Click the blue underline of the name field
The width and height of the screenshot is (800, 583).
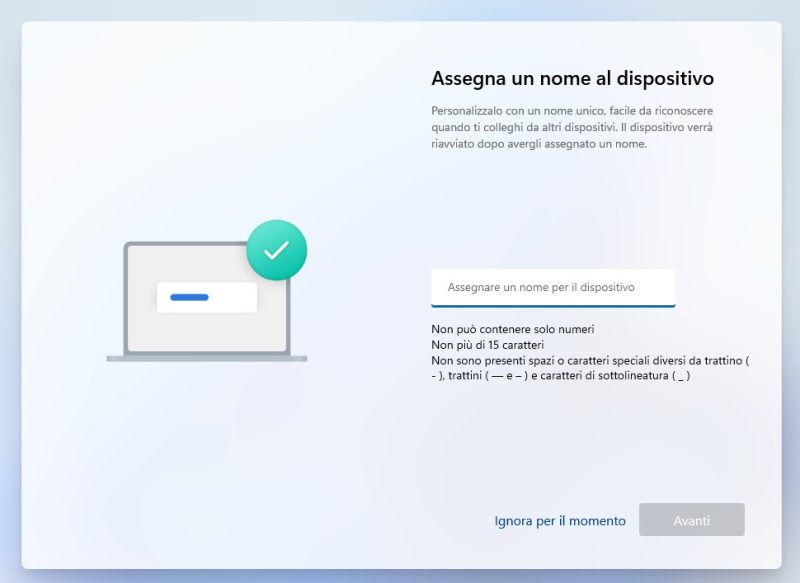click(x=553, y=305)
